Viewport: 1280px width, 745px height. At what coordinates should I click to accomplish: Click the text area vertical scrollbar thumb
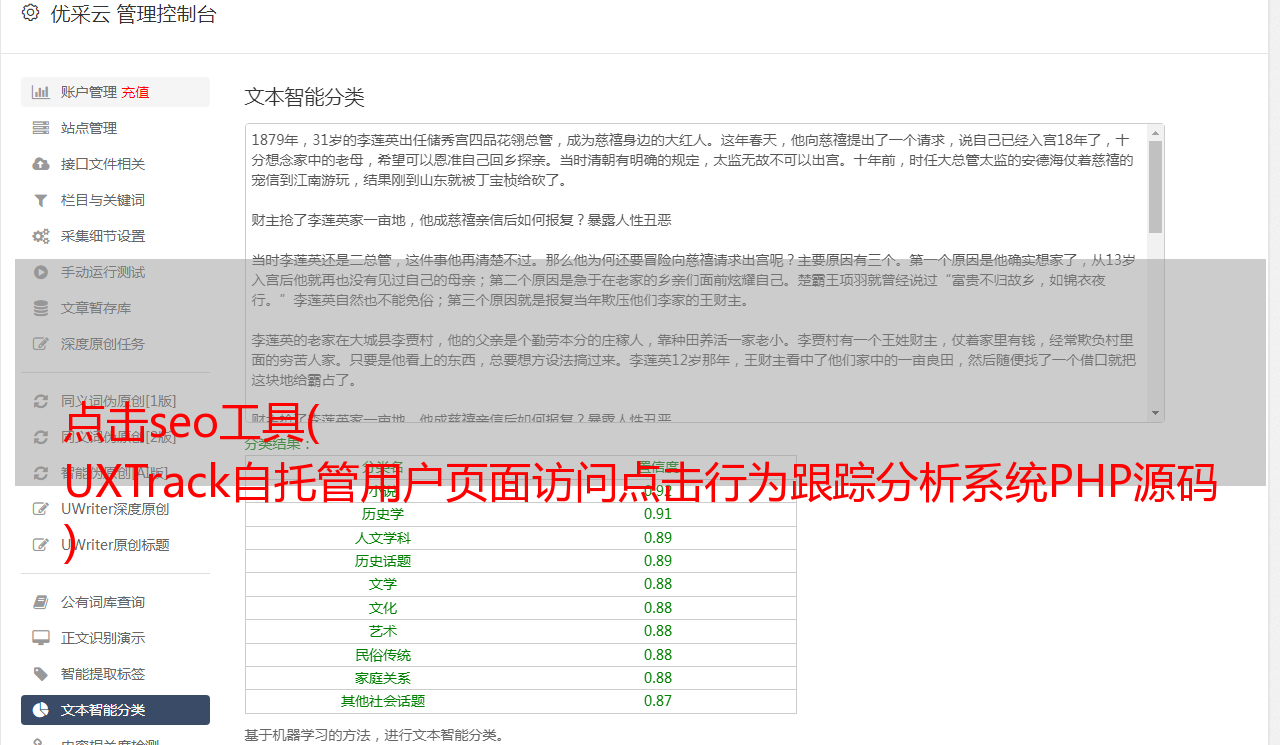[x=1156, y=187]
